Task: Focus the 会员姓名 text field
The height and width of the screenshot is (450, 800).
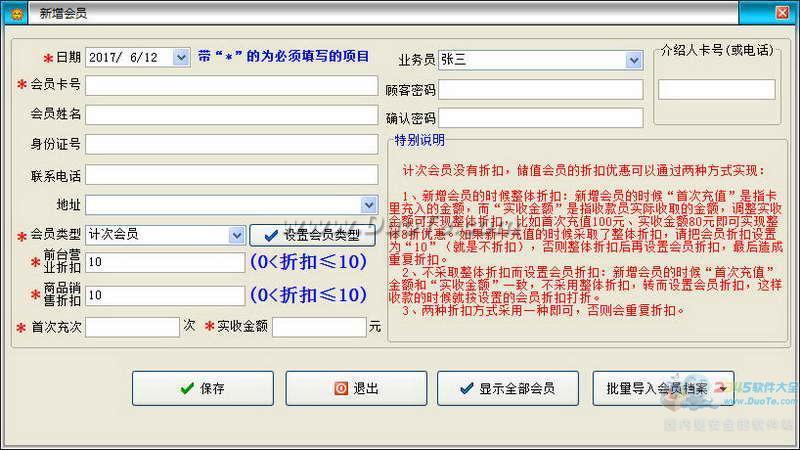Action: pos(231,115)
